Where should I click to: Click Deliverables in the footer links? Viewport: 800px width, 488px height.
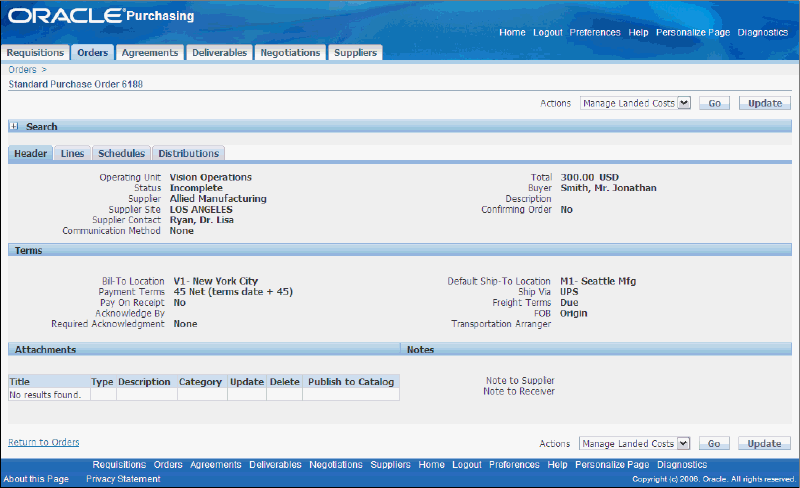pyautogui.click(x=276, y=465)
